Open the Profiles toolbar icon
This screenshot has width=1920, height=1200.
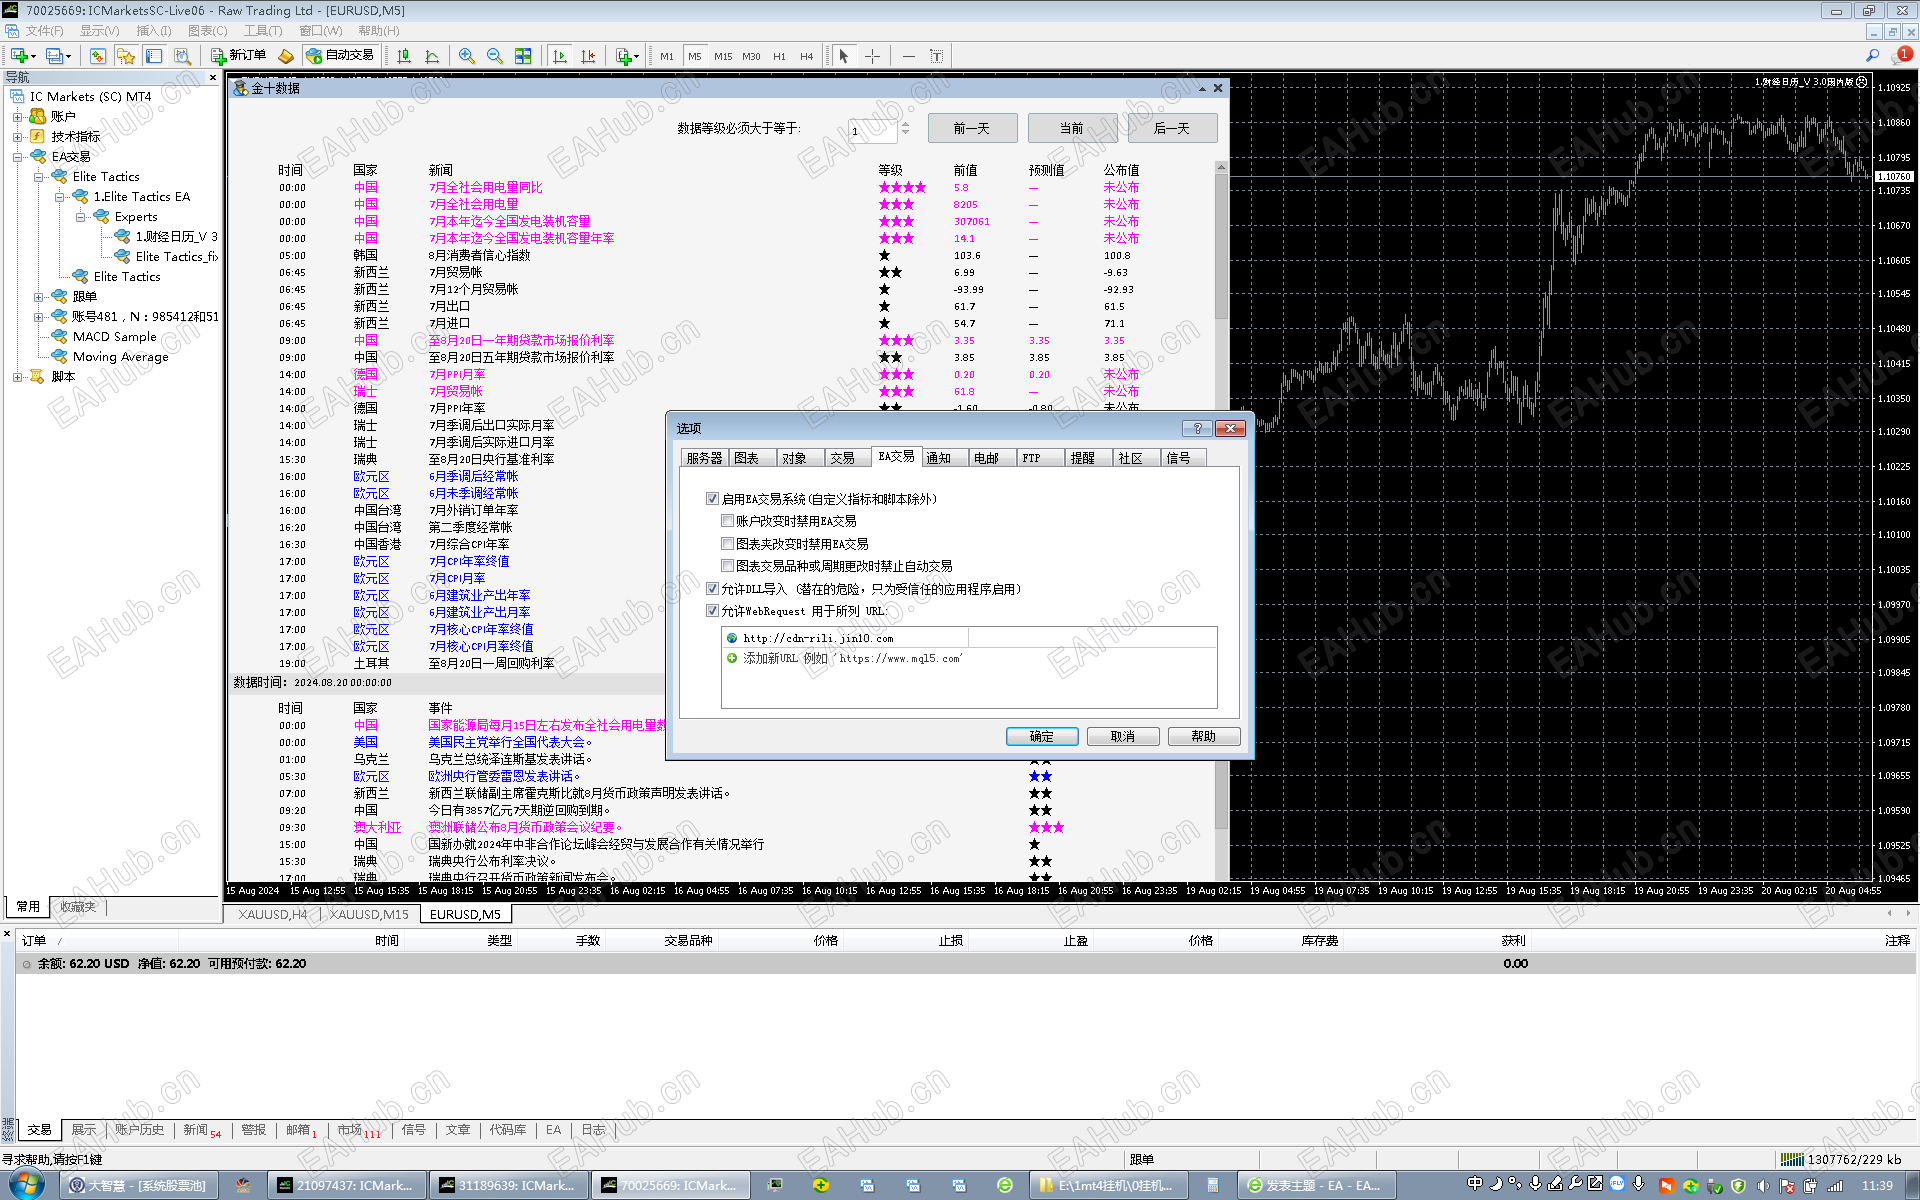click(x=56, y=56)
